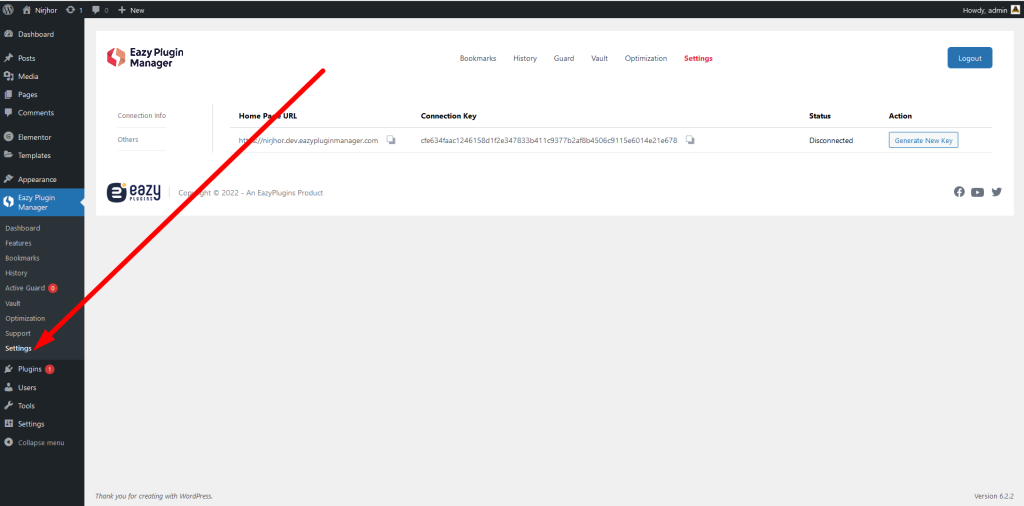The height and width of the screenshot is (506, 1024).
Task: Select Eazy Plugin Manager sidebar menu
Action: coord(42,202)
